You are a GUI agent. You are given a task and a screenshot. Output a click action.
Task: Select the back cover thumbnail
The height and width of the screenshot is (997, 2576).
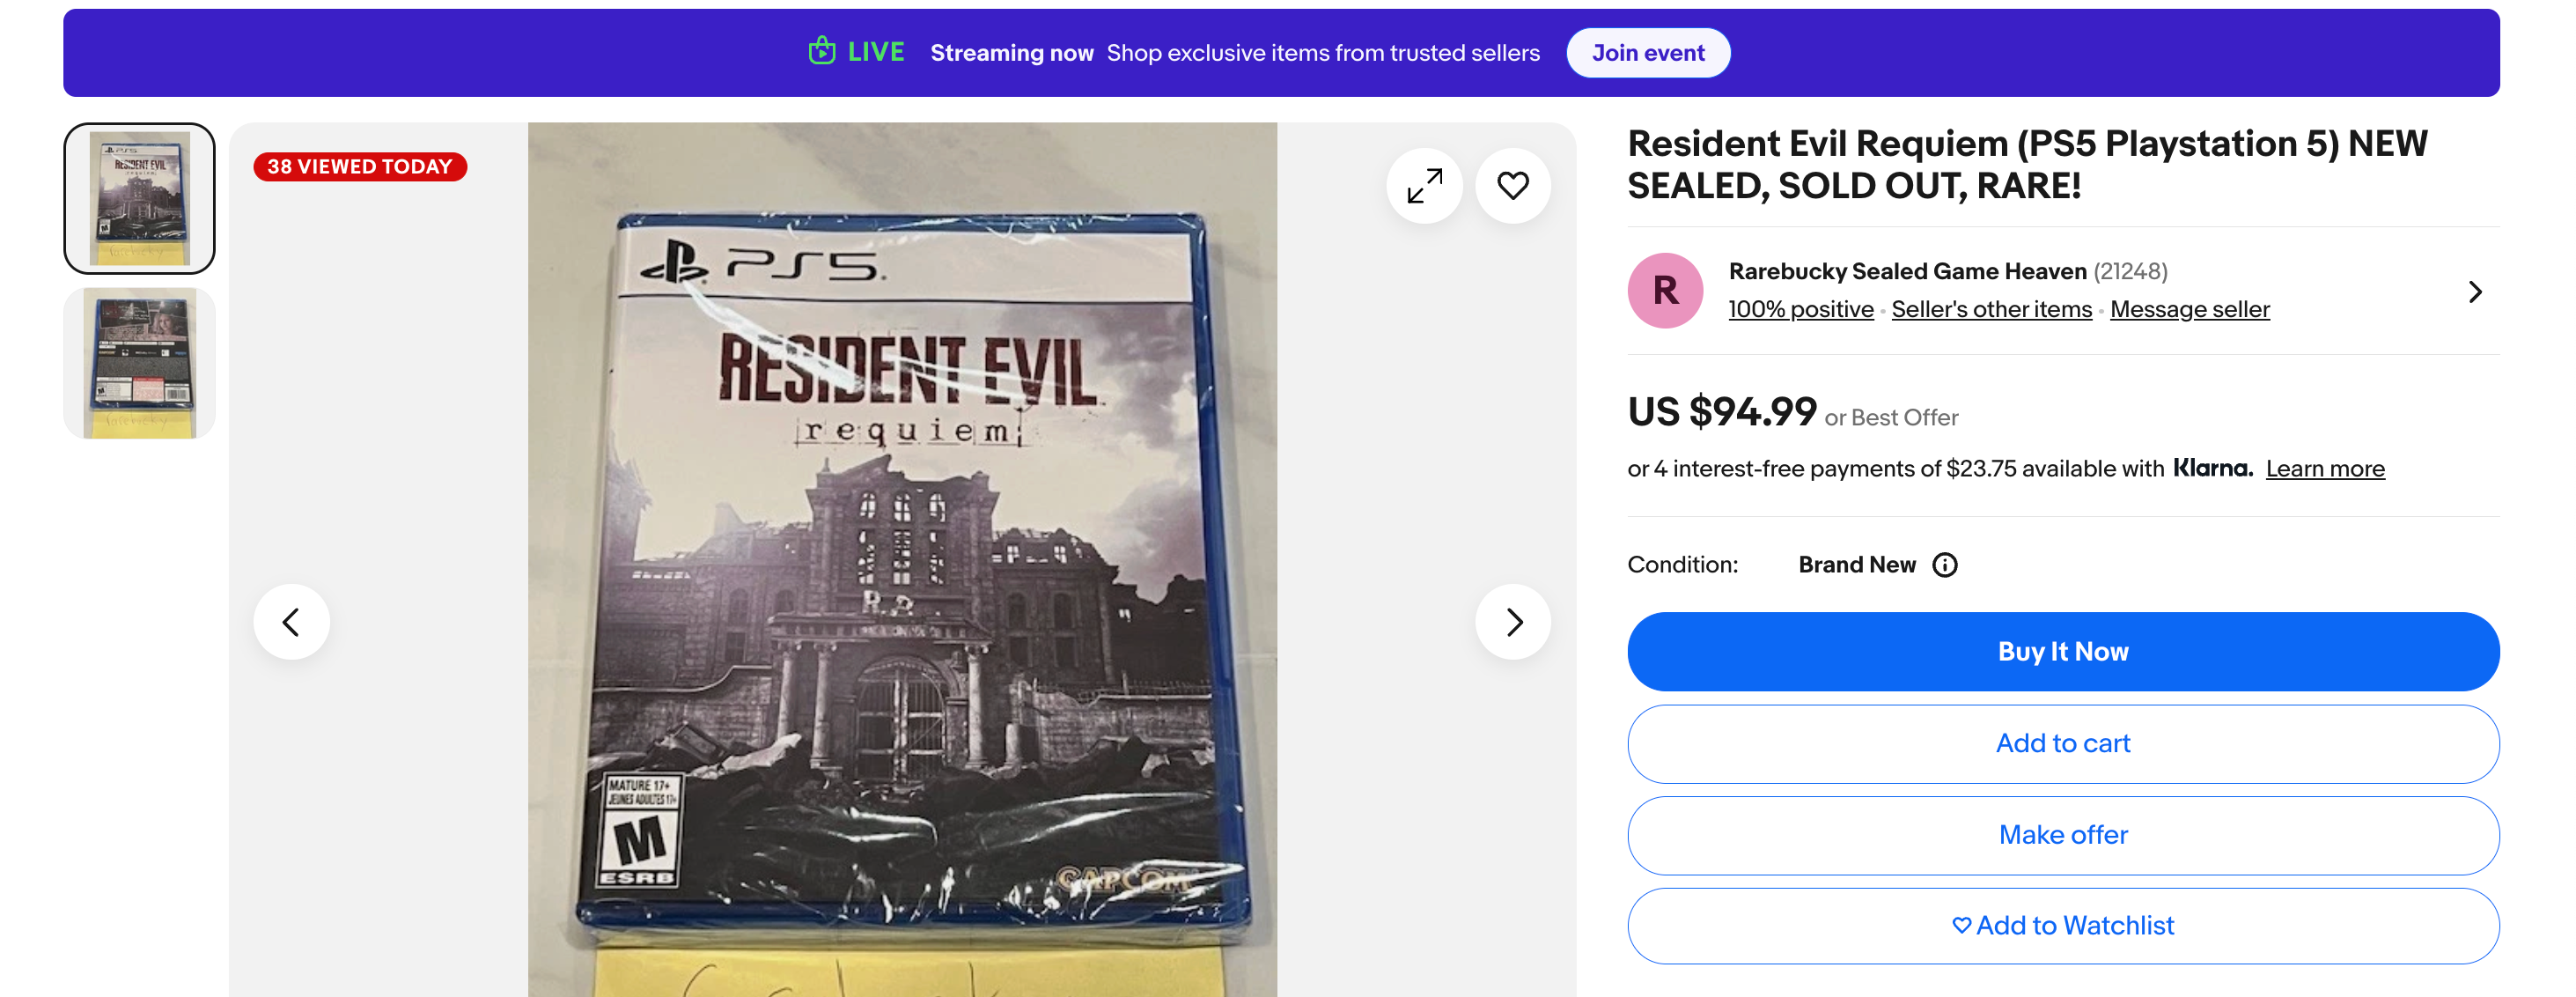(140, 363)
